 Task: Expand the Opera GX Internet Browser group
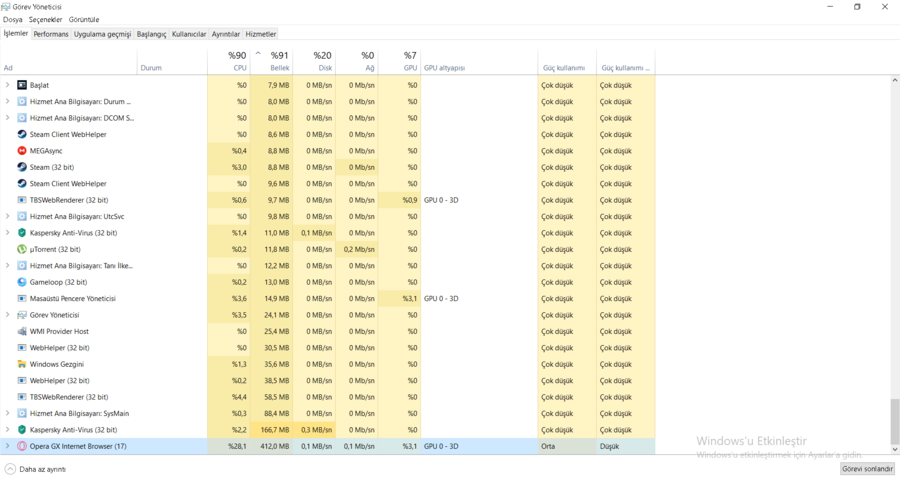pyautogui.click(x=8, y=446)
